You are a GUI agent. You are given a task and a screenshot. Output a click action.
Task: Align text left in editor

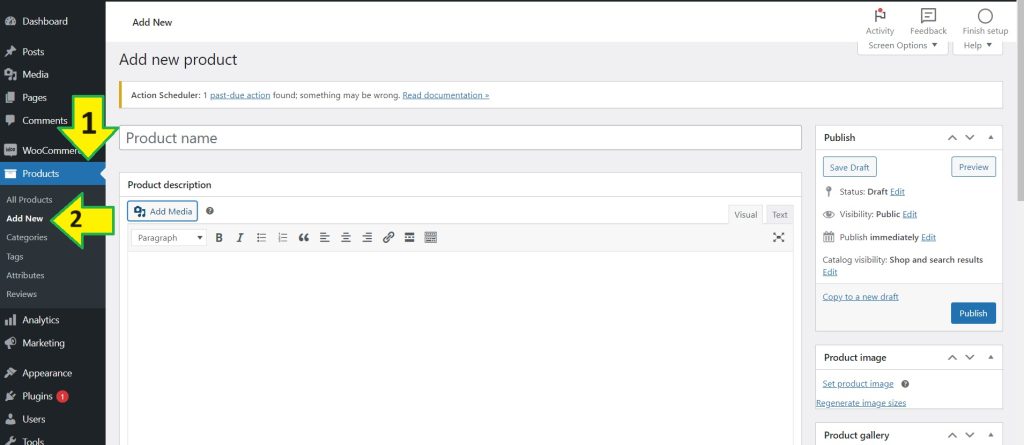click(x=325, y=238)
